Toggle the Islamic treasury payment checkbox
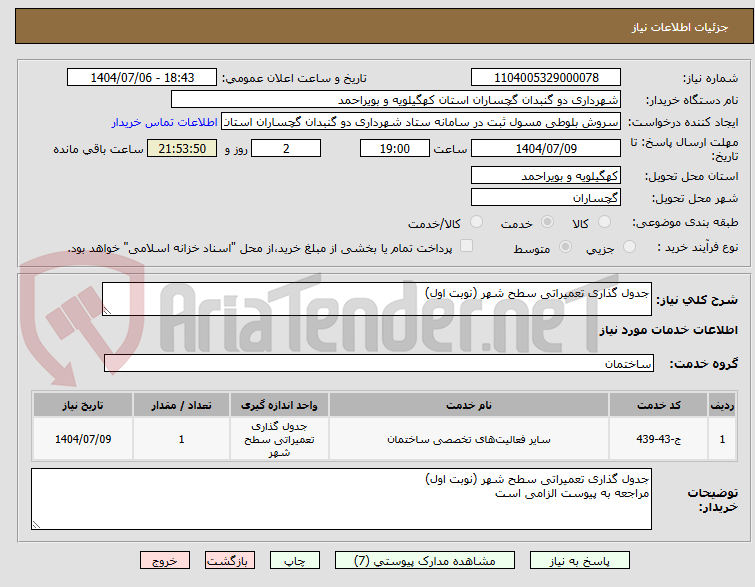Viewport: 755px width, 587px height. pos(466,246)
